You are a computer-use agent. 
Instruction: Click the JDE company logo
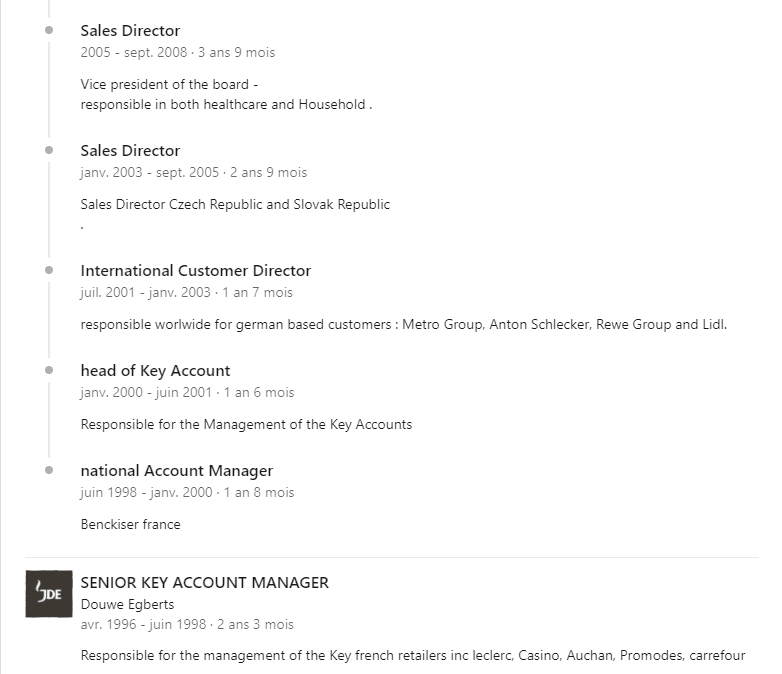(49, 594)
